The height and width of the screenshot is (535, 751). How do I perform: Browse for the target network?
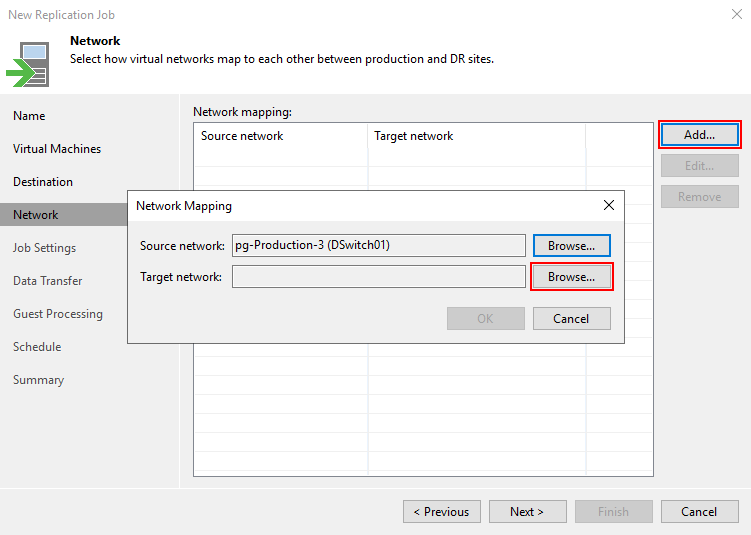click(x=571, y=277)
